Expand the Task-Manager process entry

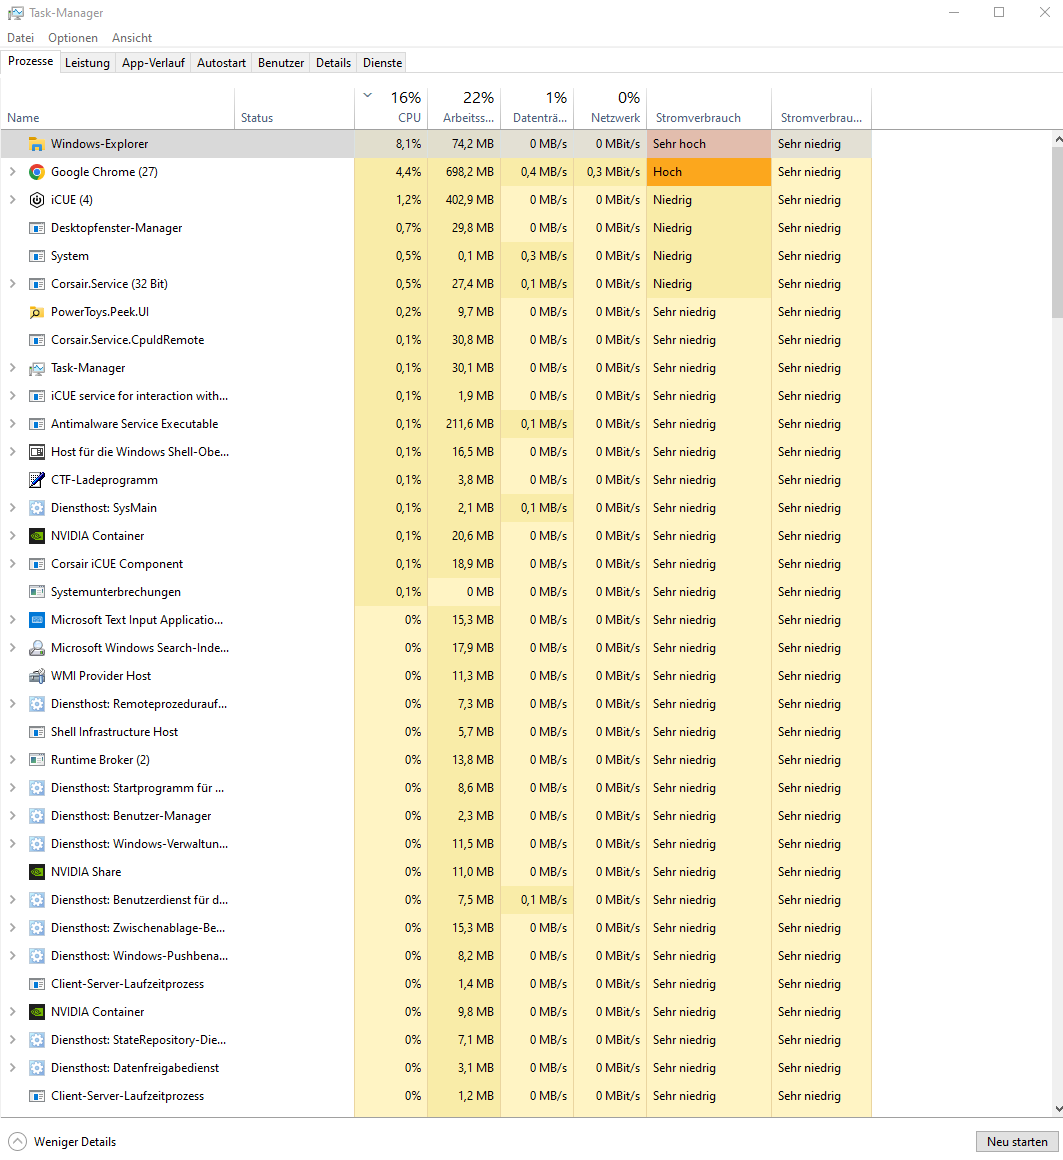[x=13, y=368]
